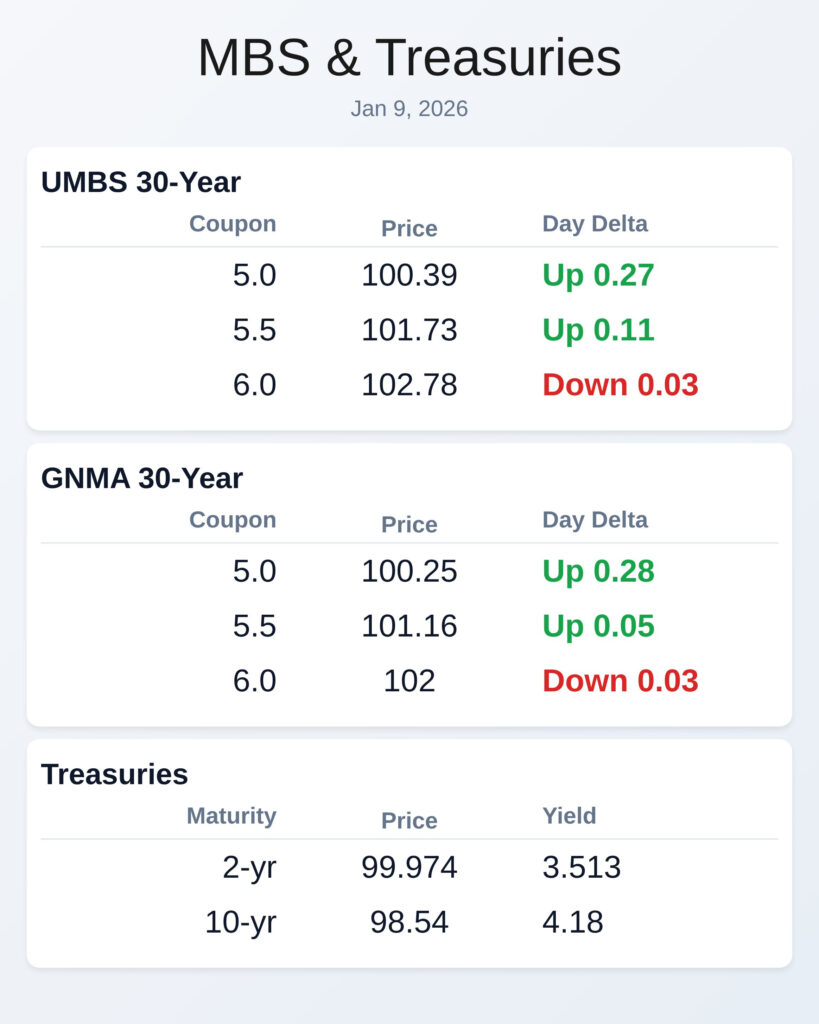The image size is (819, 1024).
Task: Select the GNMA price 101.16
Action: coord(409,626)
